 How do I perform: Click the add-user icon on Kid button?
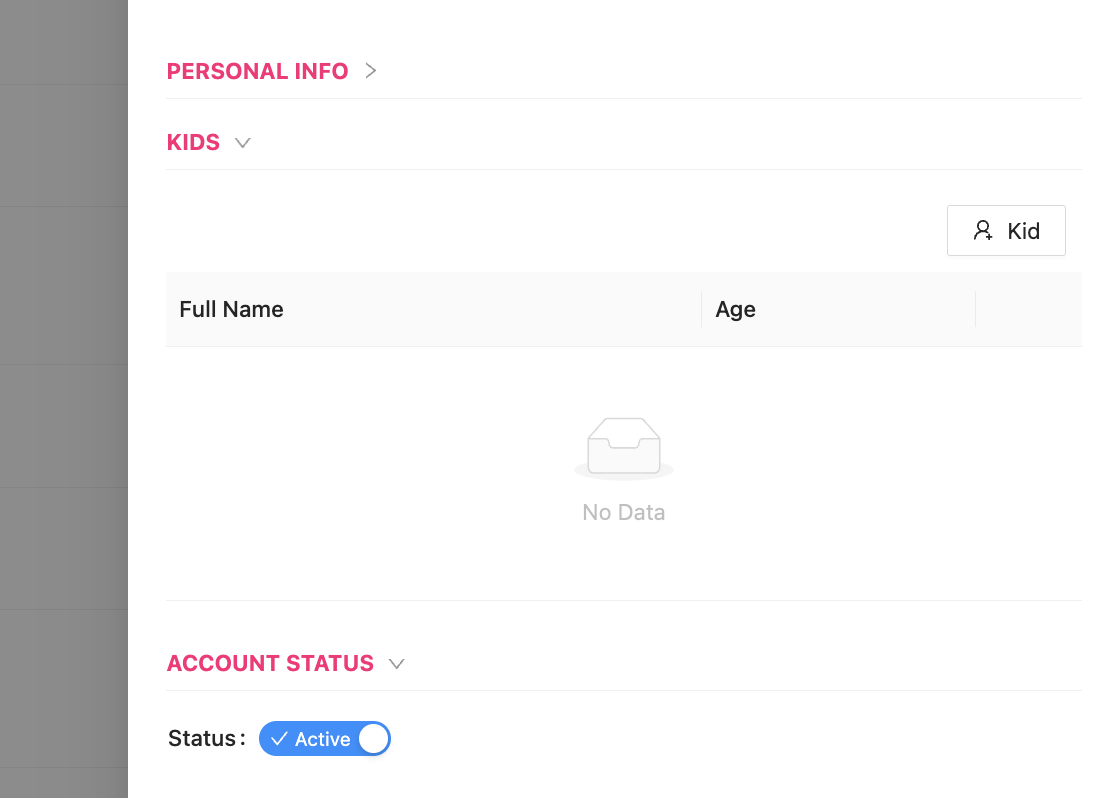pyautogui.click(x=983, y=231)
